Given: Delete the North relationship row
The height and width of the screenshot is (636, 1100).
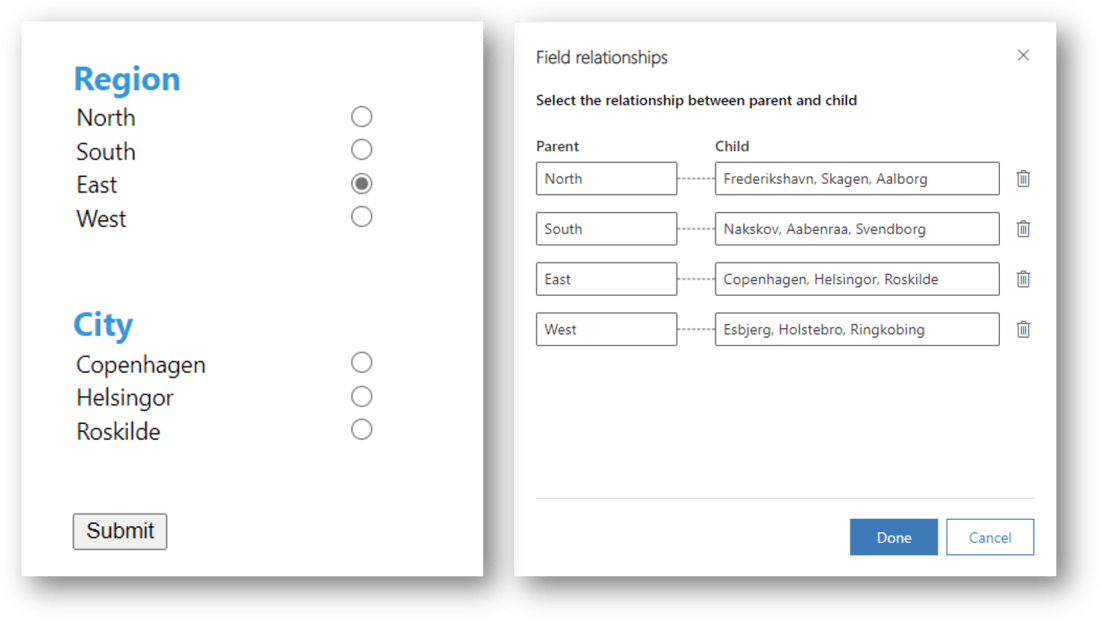Looking at the screenshot, I should coord(1023,179).
